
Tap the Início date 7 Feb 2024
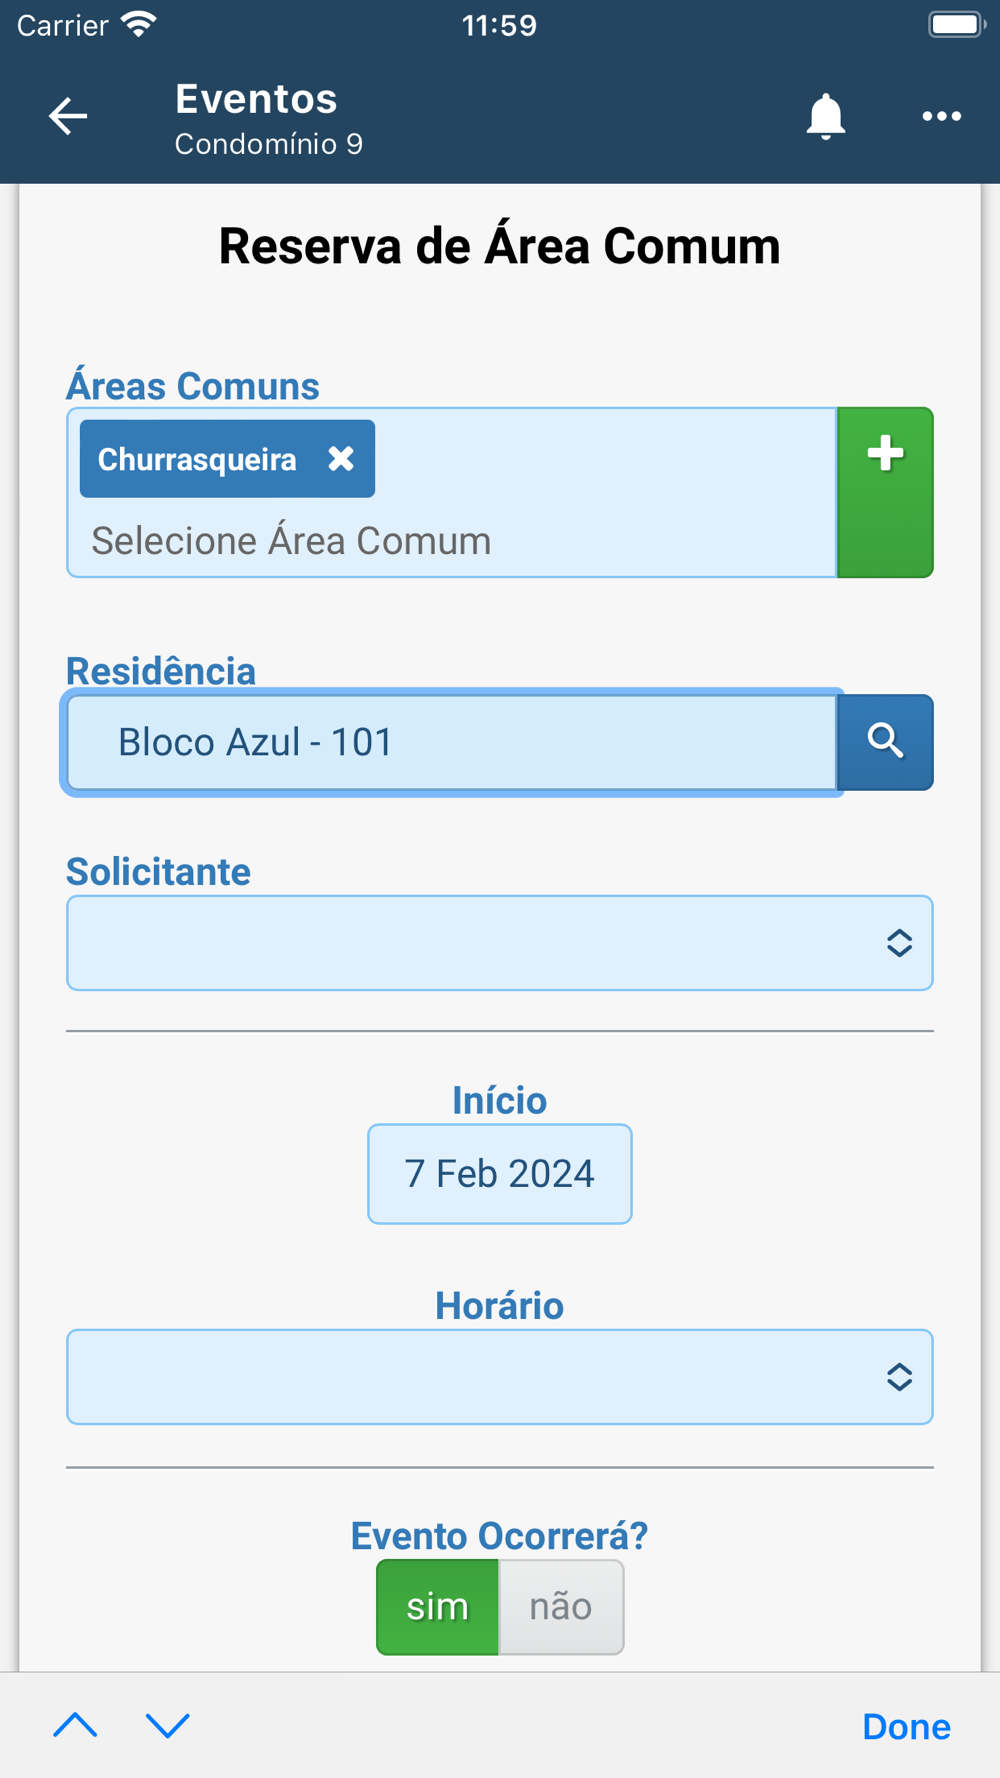tap(499, 1174)
